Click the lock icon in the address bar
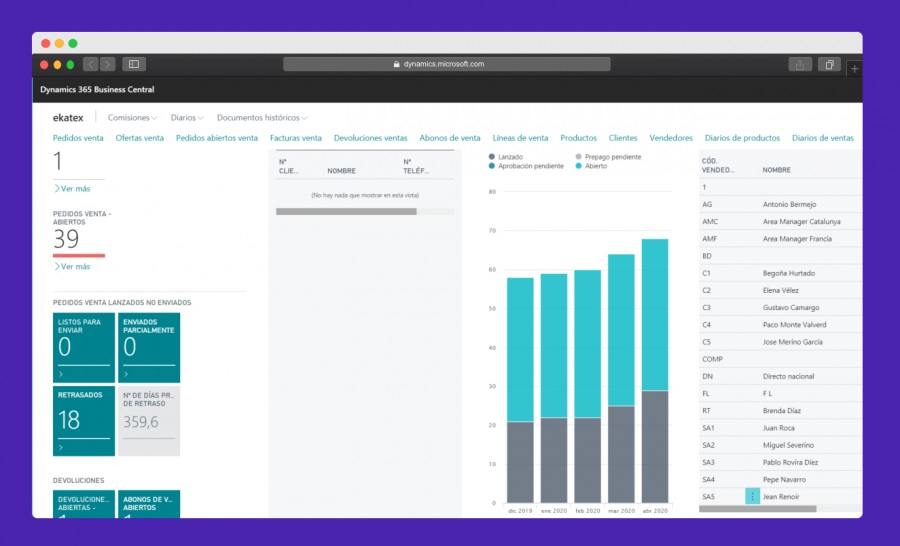This screenshot has height=546, width=900. click(397, 64)
